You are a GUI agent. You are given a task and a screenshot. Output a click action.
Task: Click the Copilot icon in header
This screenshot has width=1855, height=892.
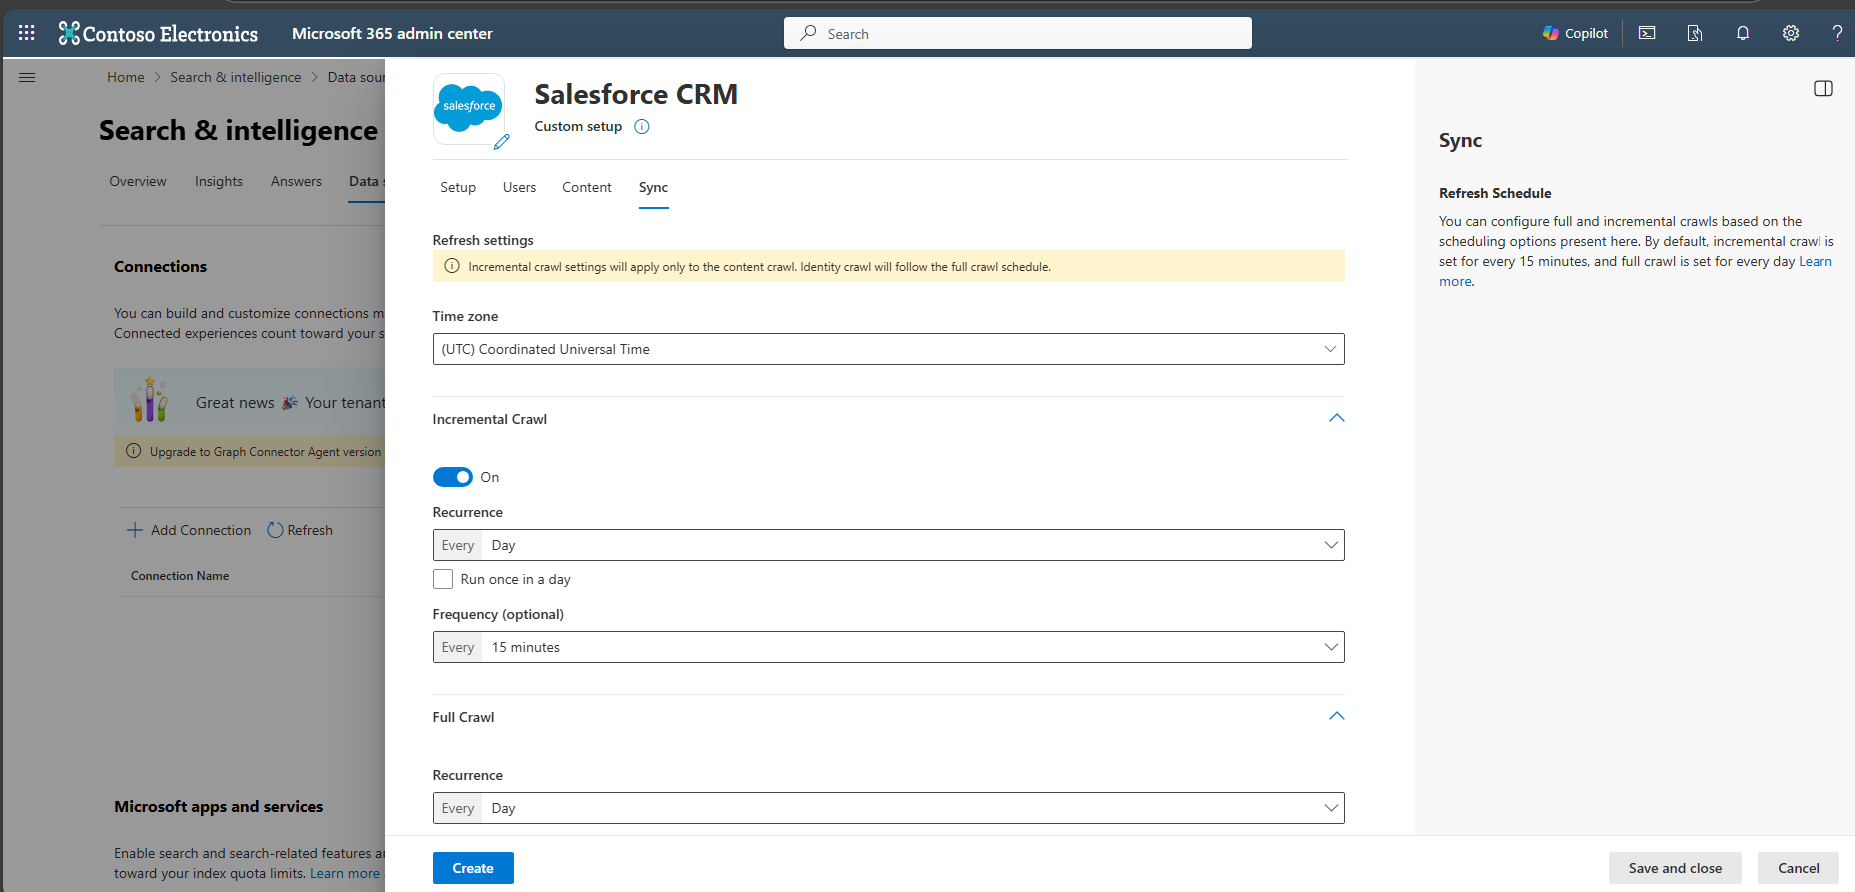click(1575, 33)
